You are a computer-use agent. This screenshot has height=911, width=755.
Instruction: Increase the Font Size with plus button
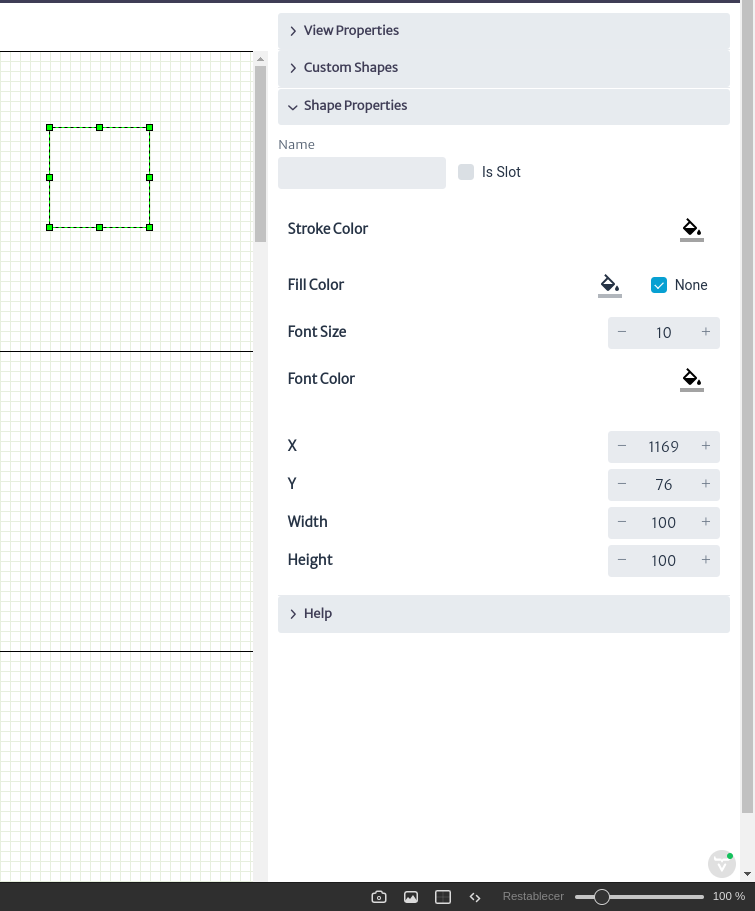tap(706, 332)
